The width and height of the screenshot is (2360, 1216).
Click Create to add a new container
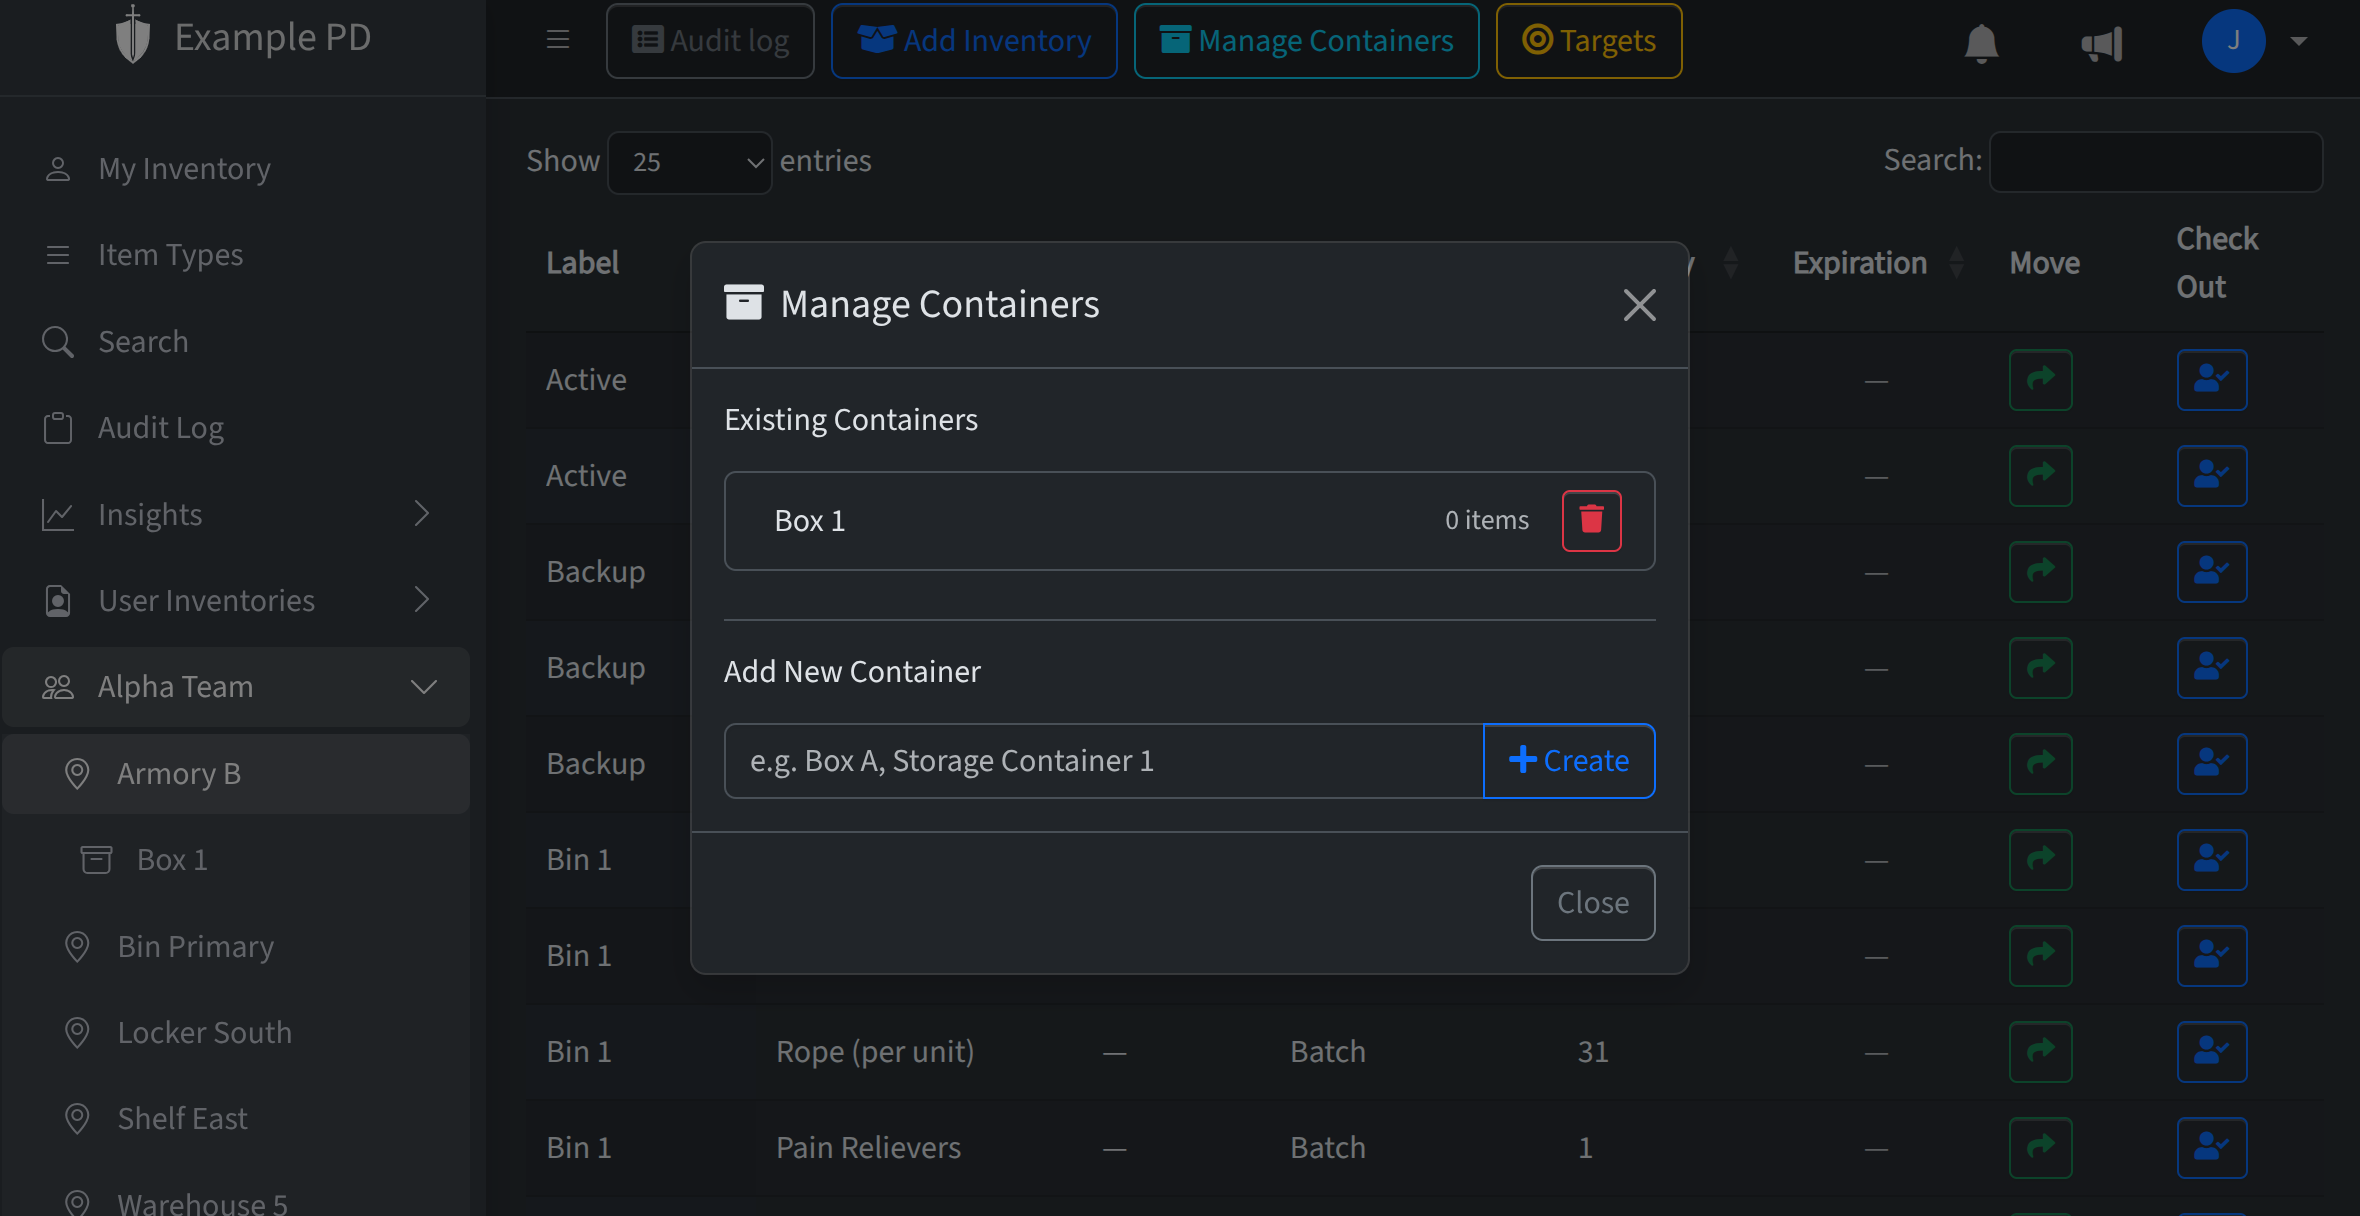pyautogui.click(x=1568, y=760)
